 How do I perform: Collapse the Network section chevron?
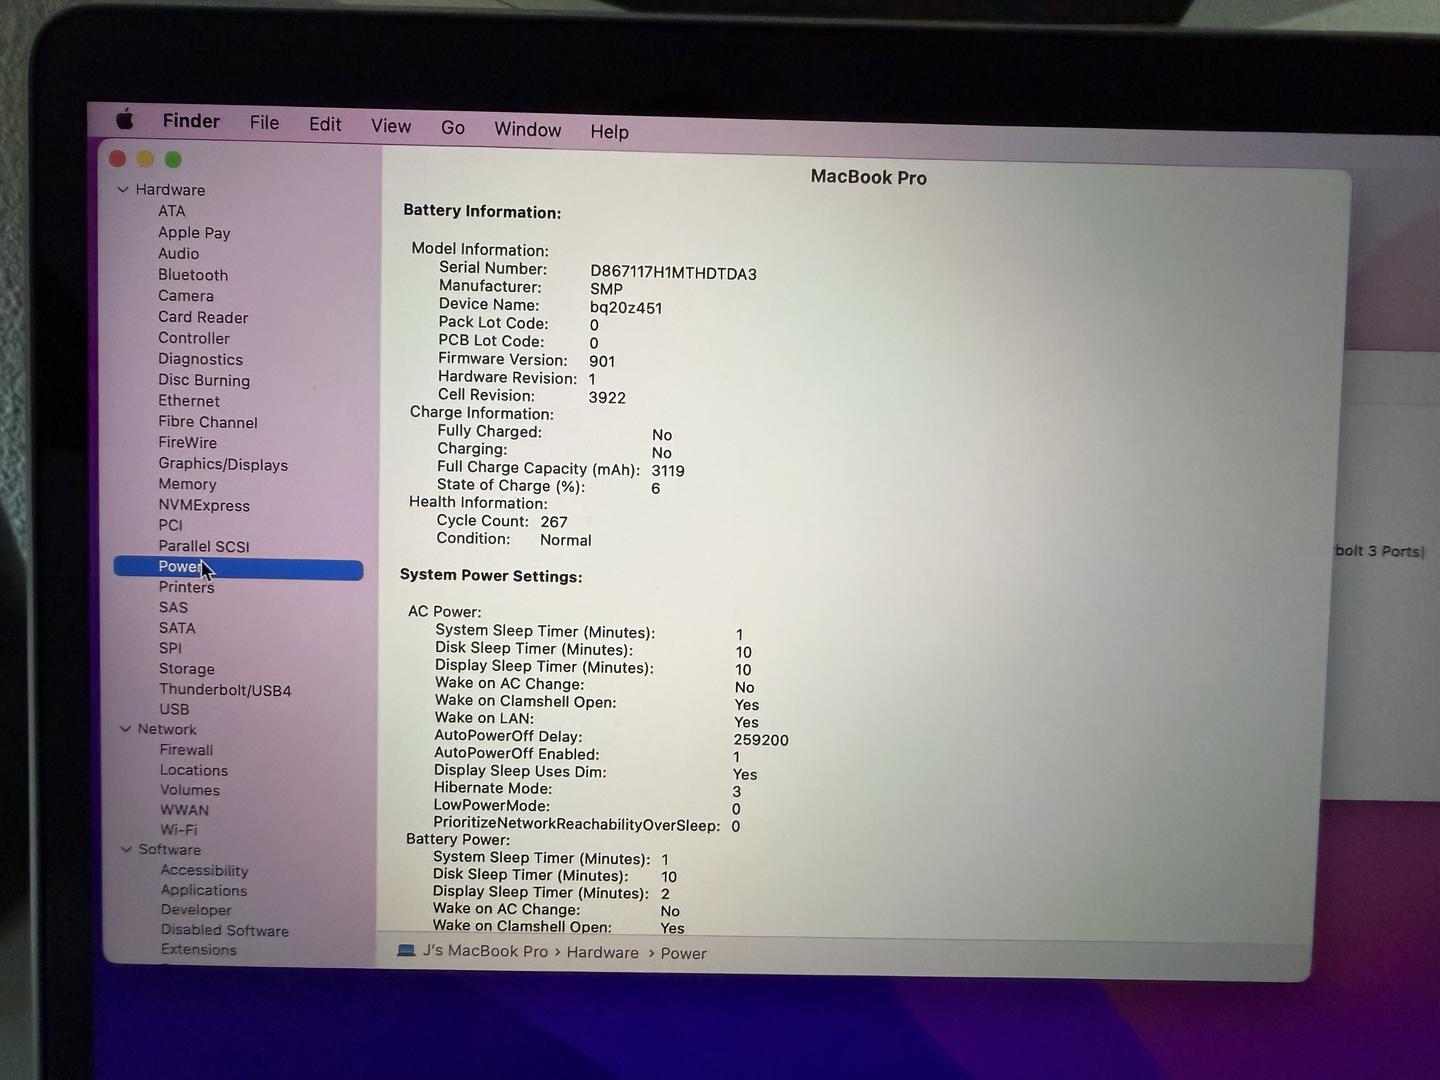[125, 729]
